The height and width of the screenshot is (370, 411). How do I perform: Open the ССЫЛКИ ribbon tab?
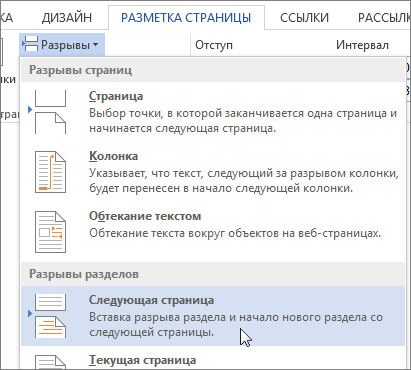pos(304,18)
